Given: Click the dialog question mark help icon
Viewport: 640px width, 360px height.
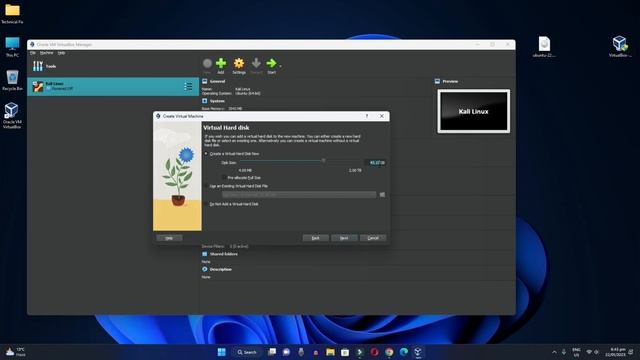Looking at the screenshot, I should tap(367, 116).
